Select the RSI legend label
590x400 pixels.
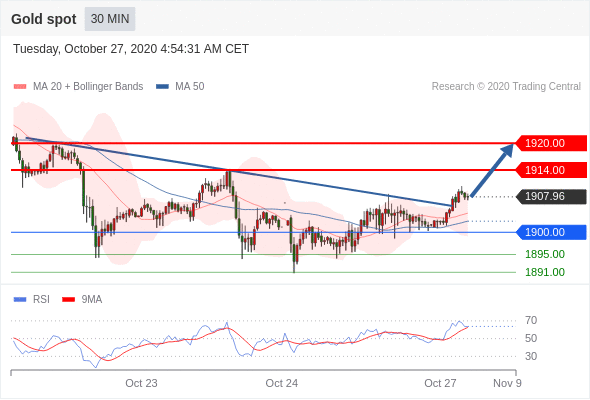click(x=41, y=300)
